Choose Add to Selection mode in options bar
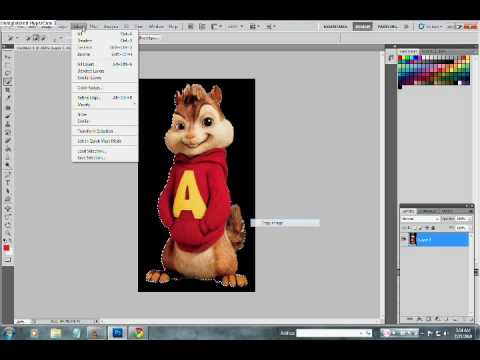The image size is (480, 360). [x=36, y=38]
